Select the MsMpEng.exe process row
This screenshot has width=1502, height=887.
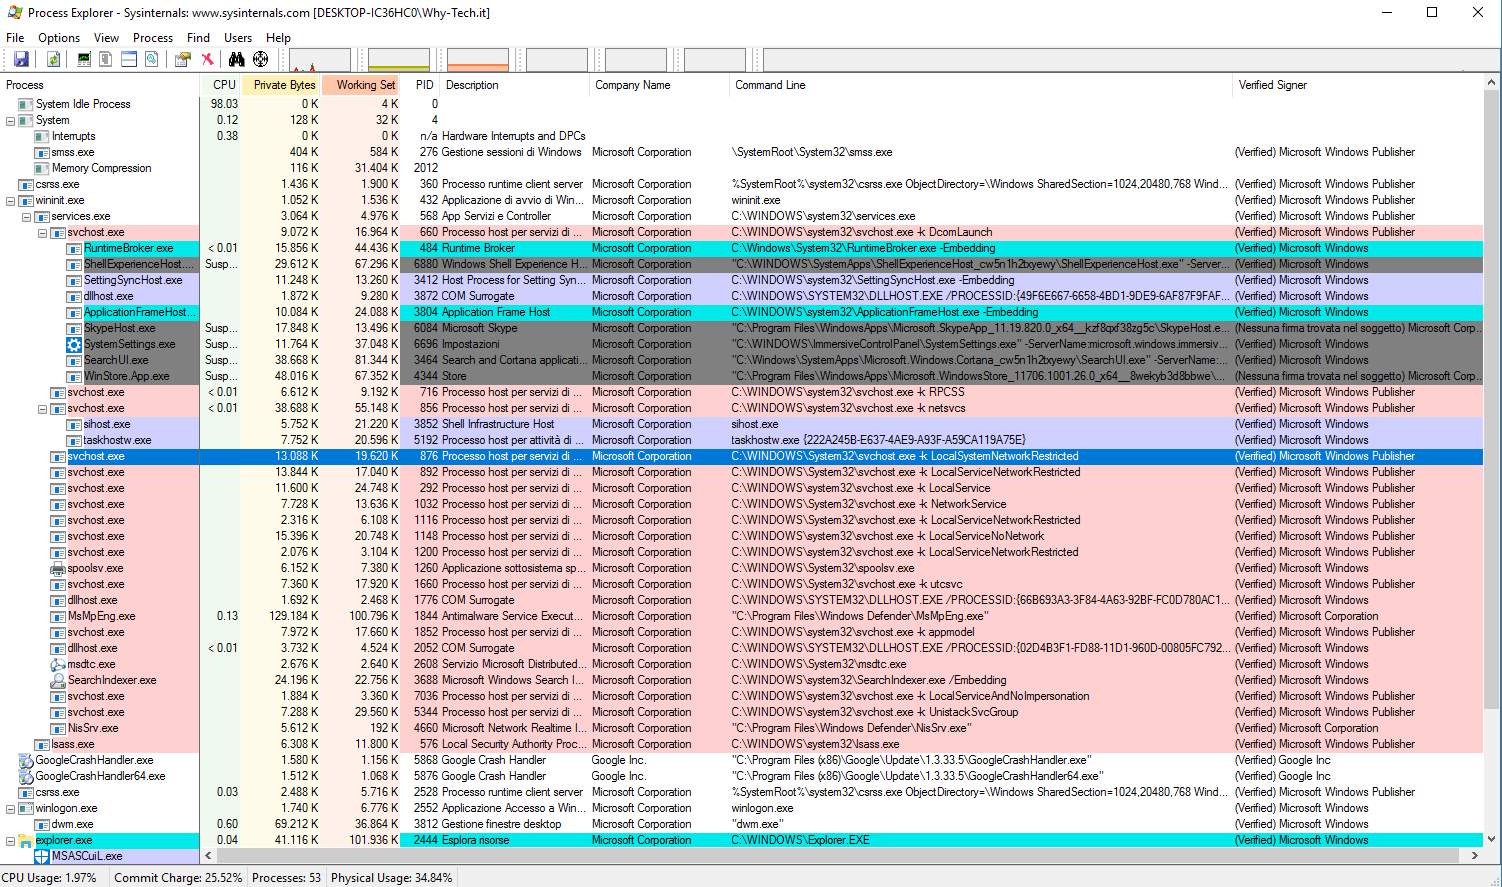pos(742,616)
